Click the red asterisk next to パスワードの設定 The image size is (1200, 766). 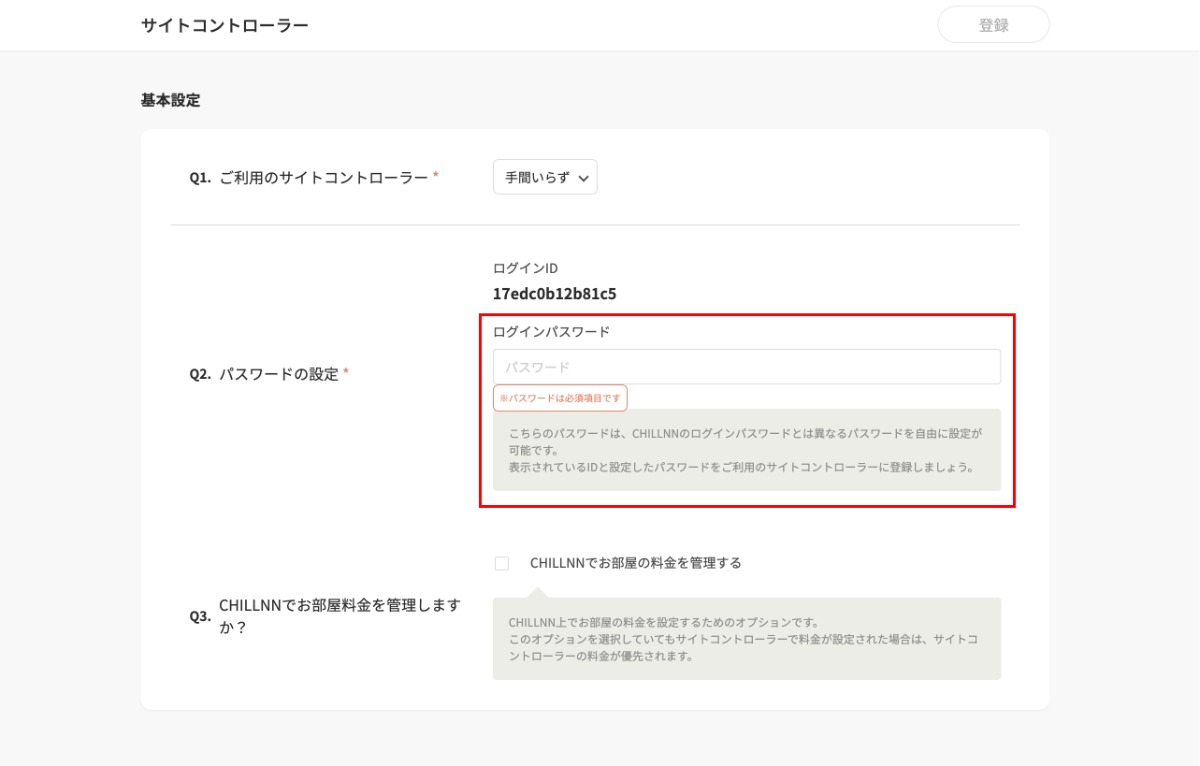(346, 373)
